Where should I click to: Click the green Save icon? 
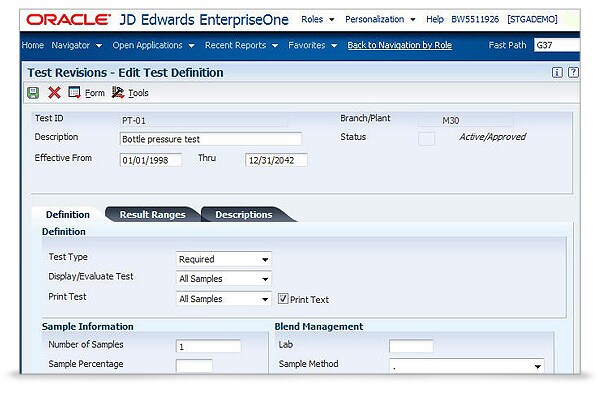pos(33,93)
